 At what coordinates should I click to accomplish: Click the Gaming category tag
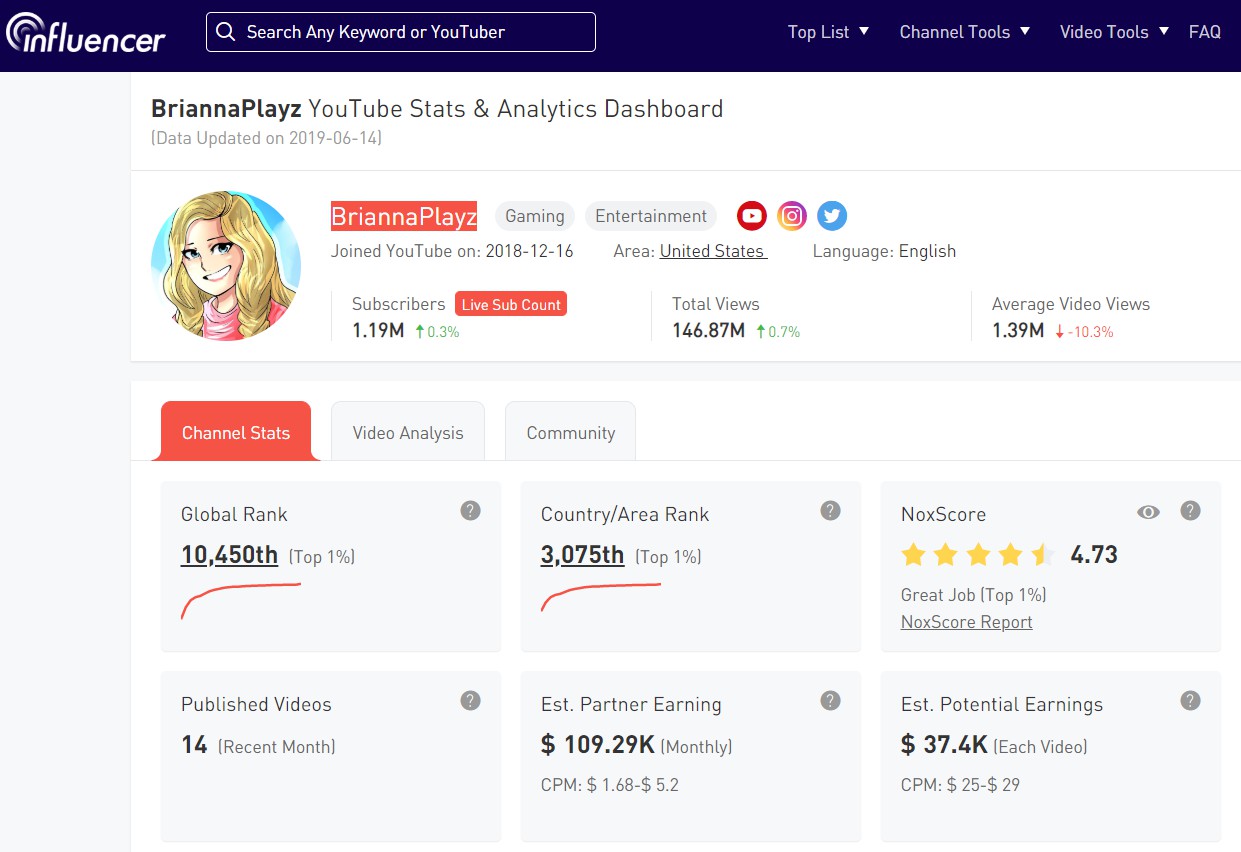(x=535, y=216)
